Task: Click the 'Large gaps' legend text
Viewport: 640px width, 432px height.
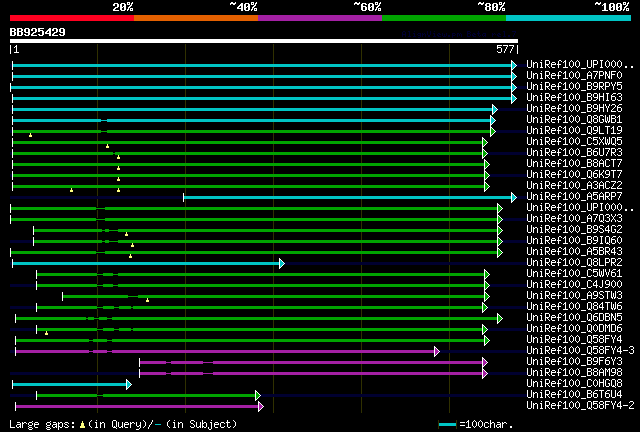Action: (42, 424)
